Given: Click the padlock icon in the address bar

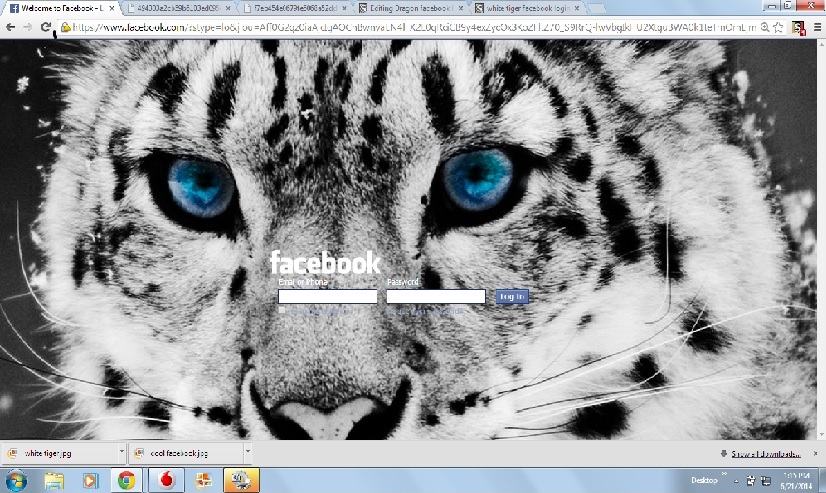Looking at the screenshot, I should [66, 27].
